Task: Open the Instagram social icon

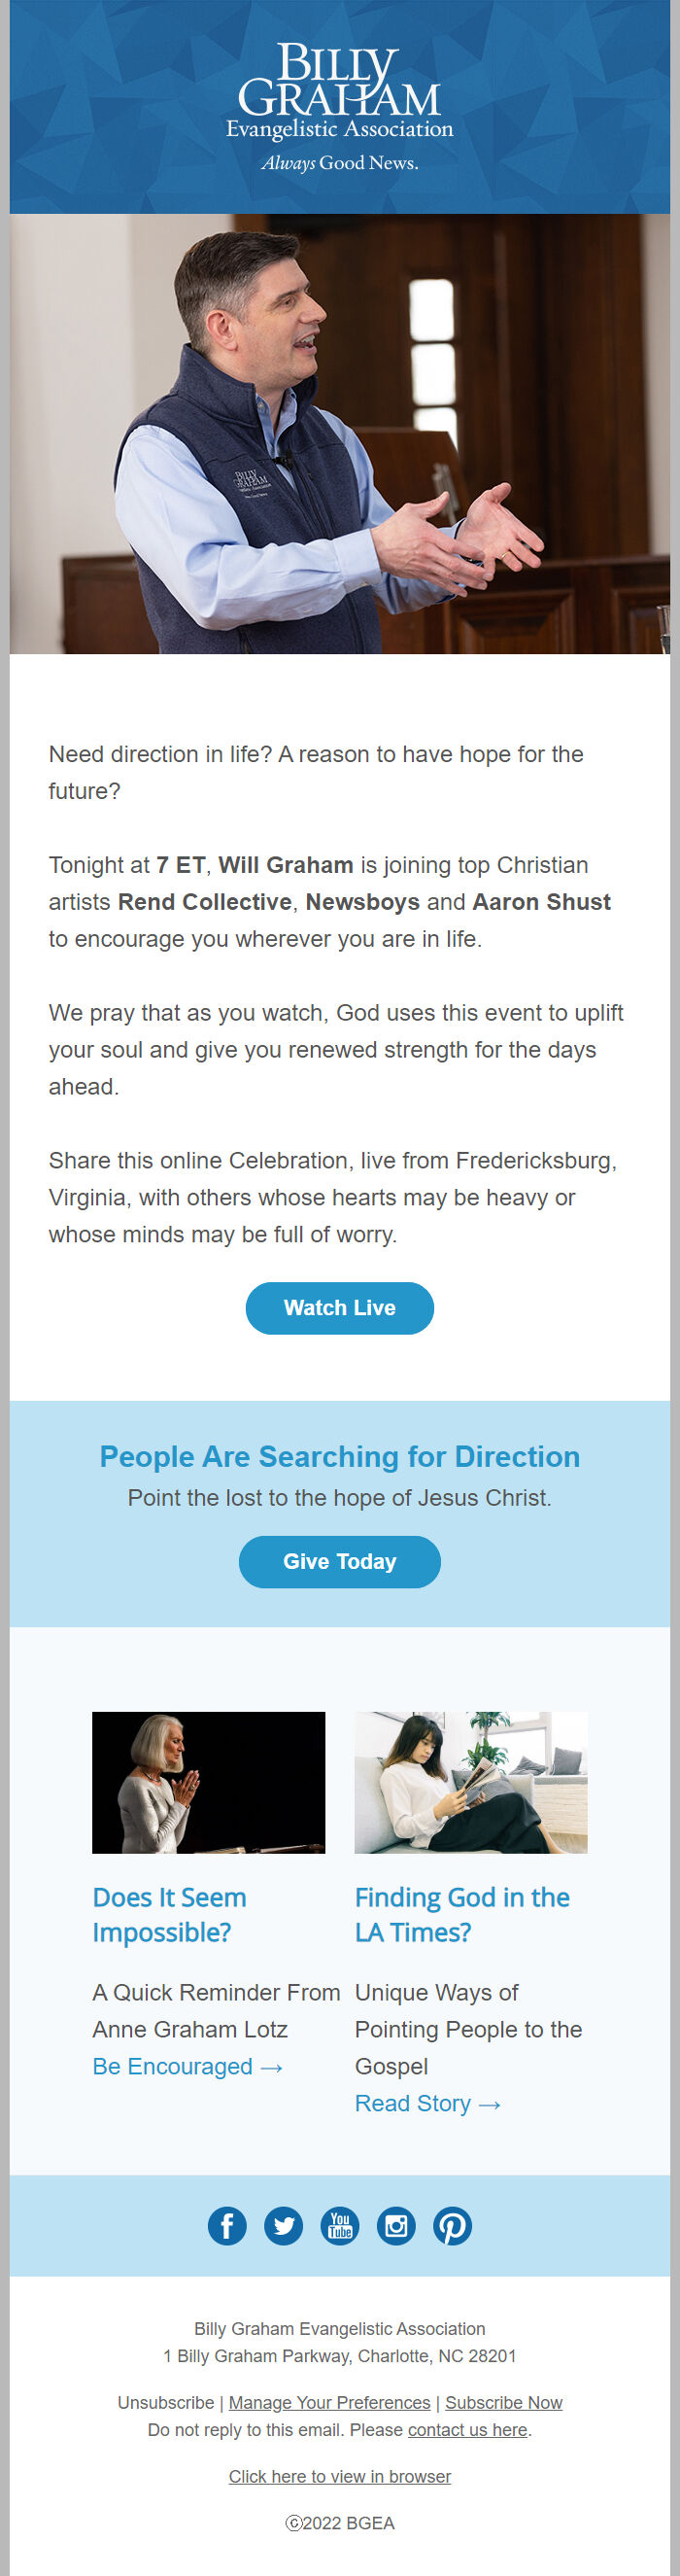Action: (x=396, y=2225)
